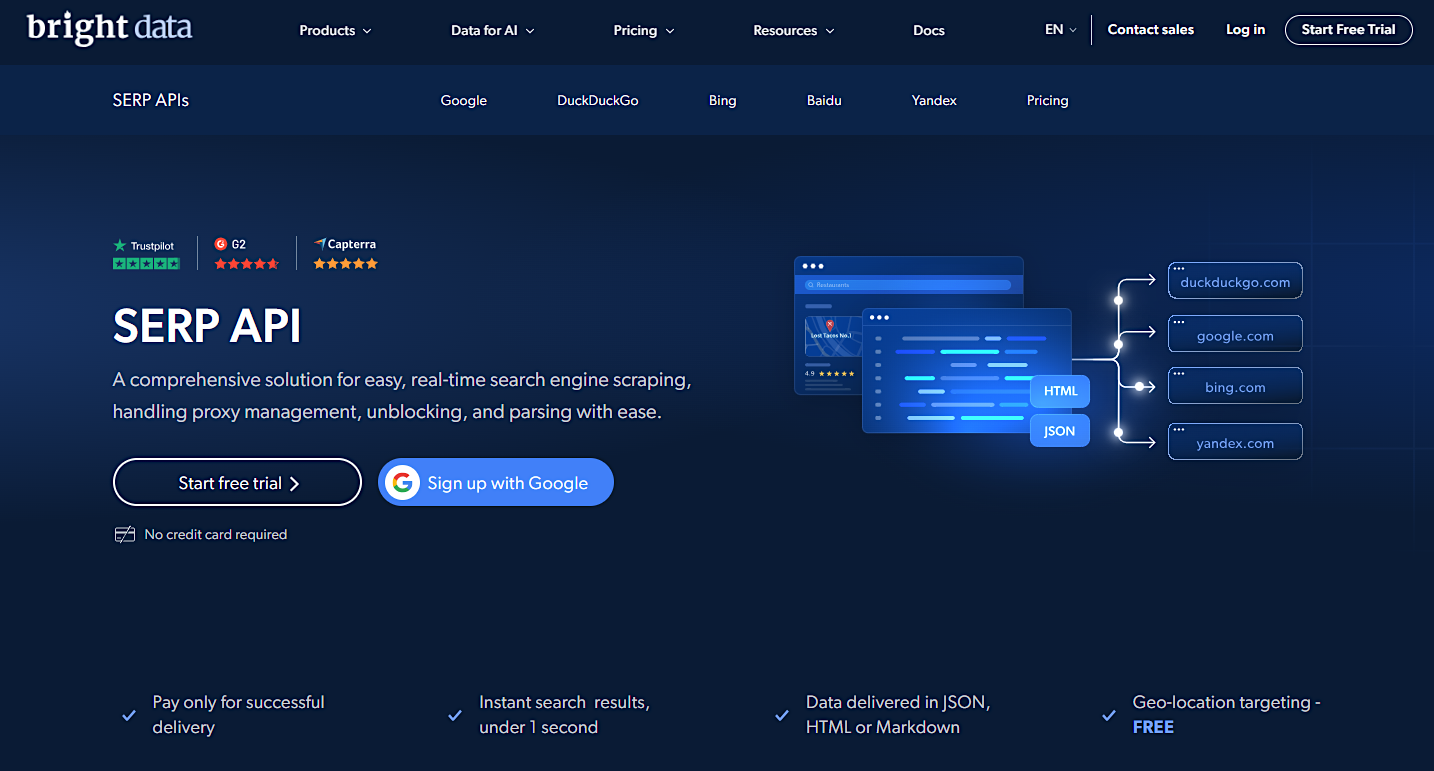This screenshot has height=771, width=1434.
Task: Click the checkmark beside Pay only for successful delivery
Action: [129, 715]
